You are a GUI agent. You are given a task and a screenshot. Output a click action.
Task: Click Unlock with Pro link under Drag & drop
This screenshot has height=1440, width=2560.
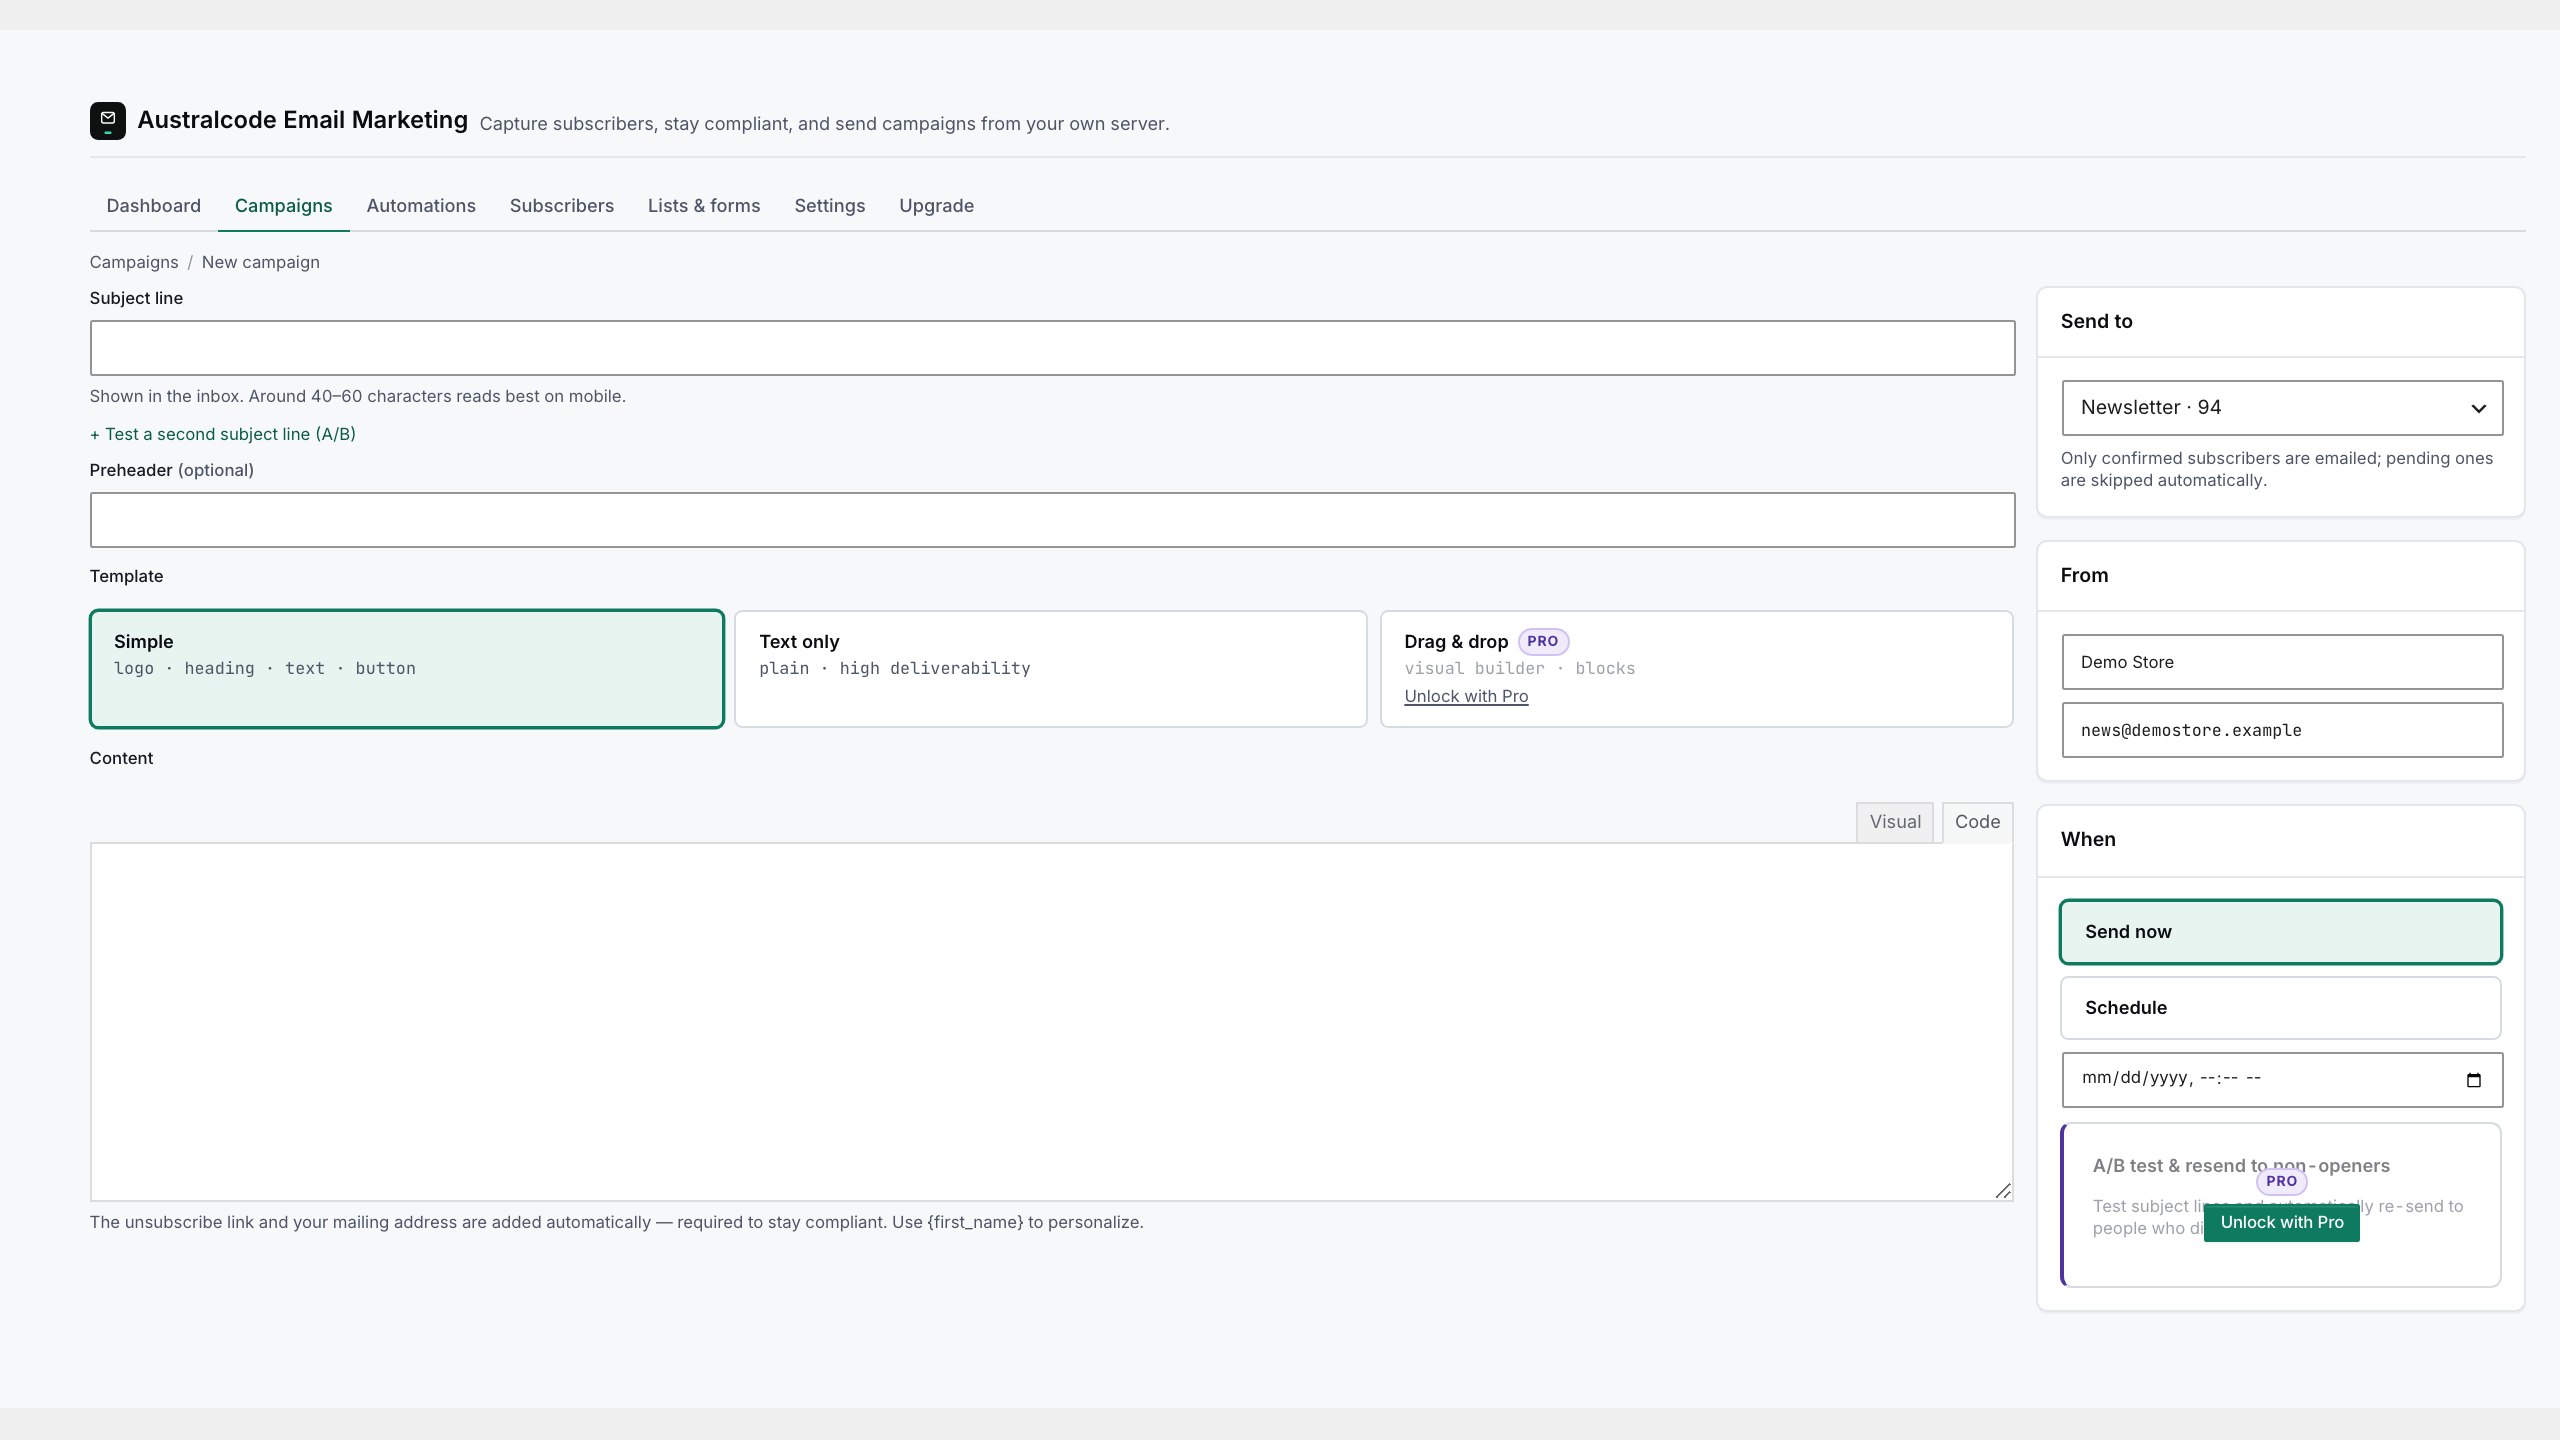[x=1466, y=696]
